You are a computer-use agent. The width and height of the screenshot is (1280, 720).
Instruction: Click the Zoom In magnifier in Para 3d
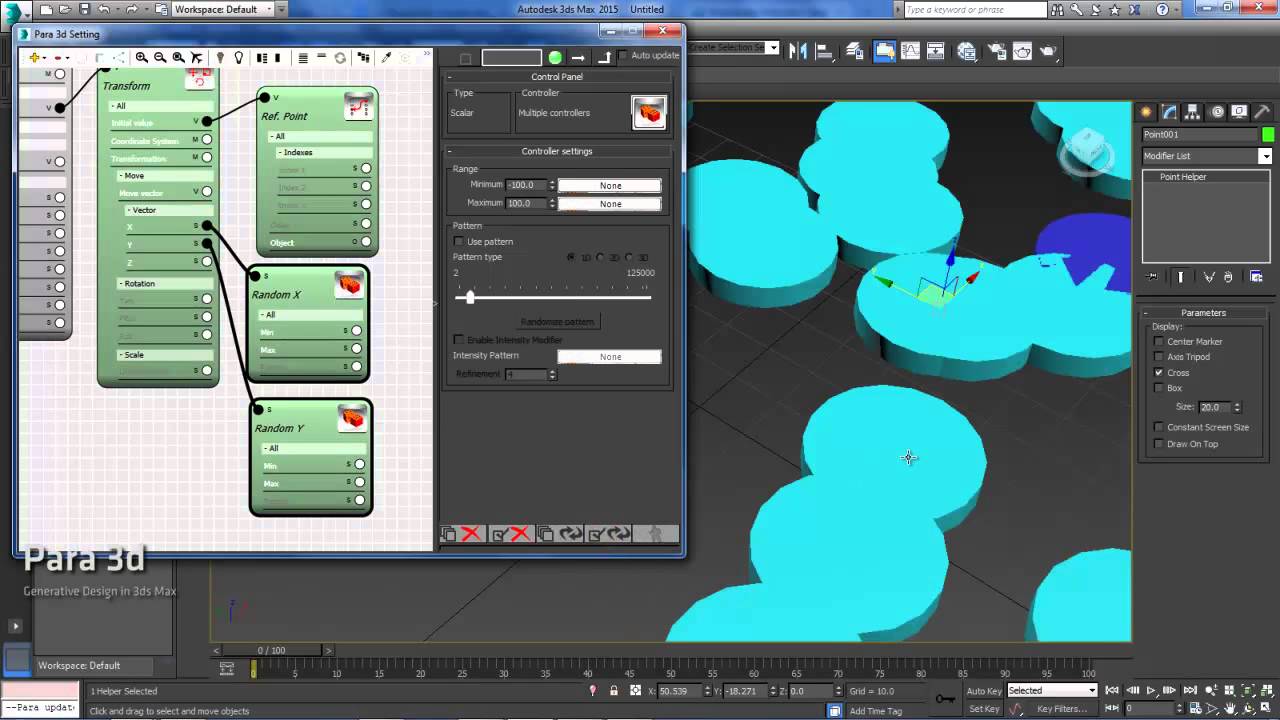142,58
